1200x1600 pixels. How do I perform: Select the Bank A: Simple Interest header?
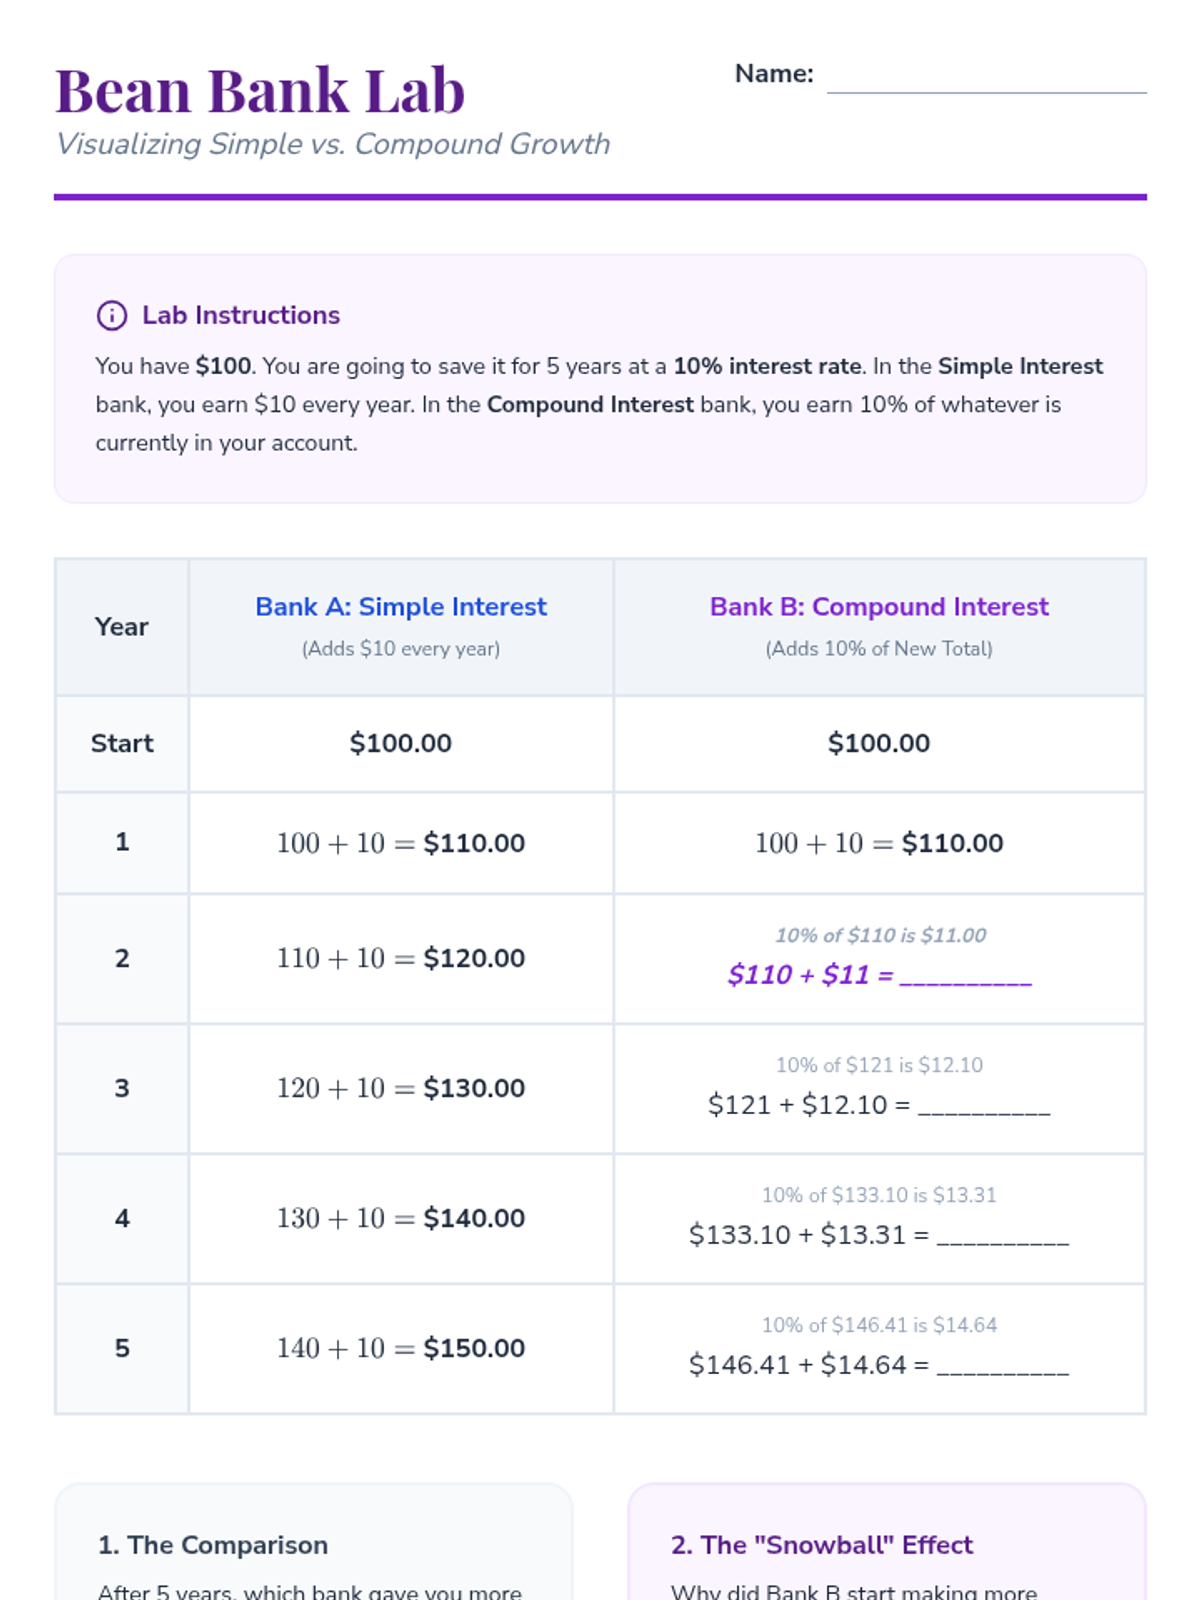click(401, 607)
